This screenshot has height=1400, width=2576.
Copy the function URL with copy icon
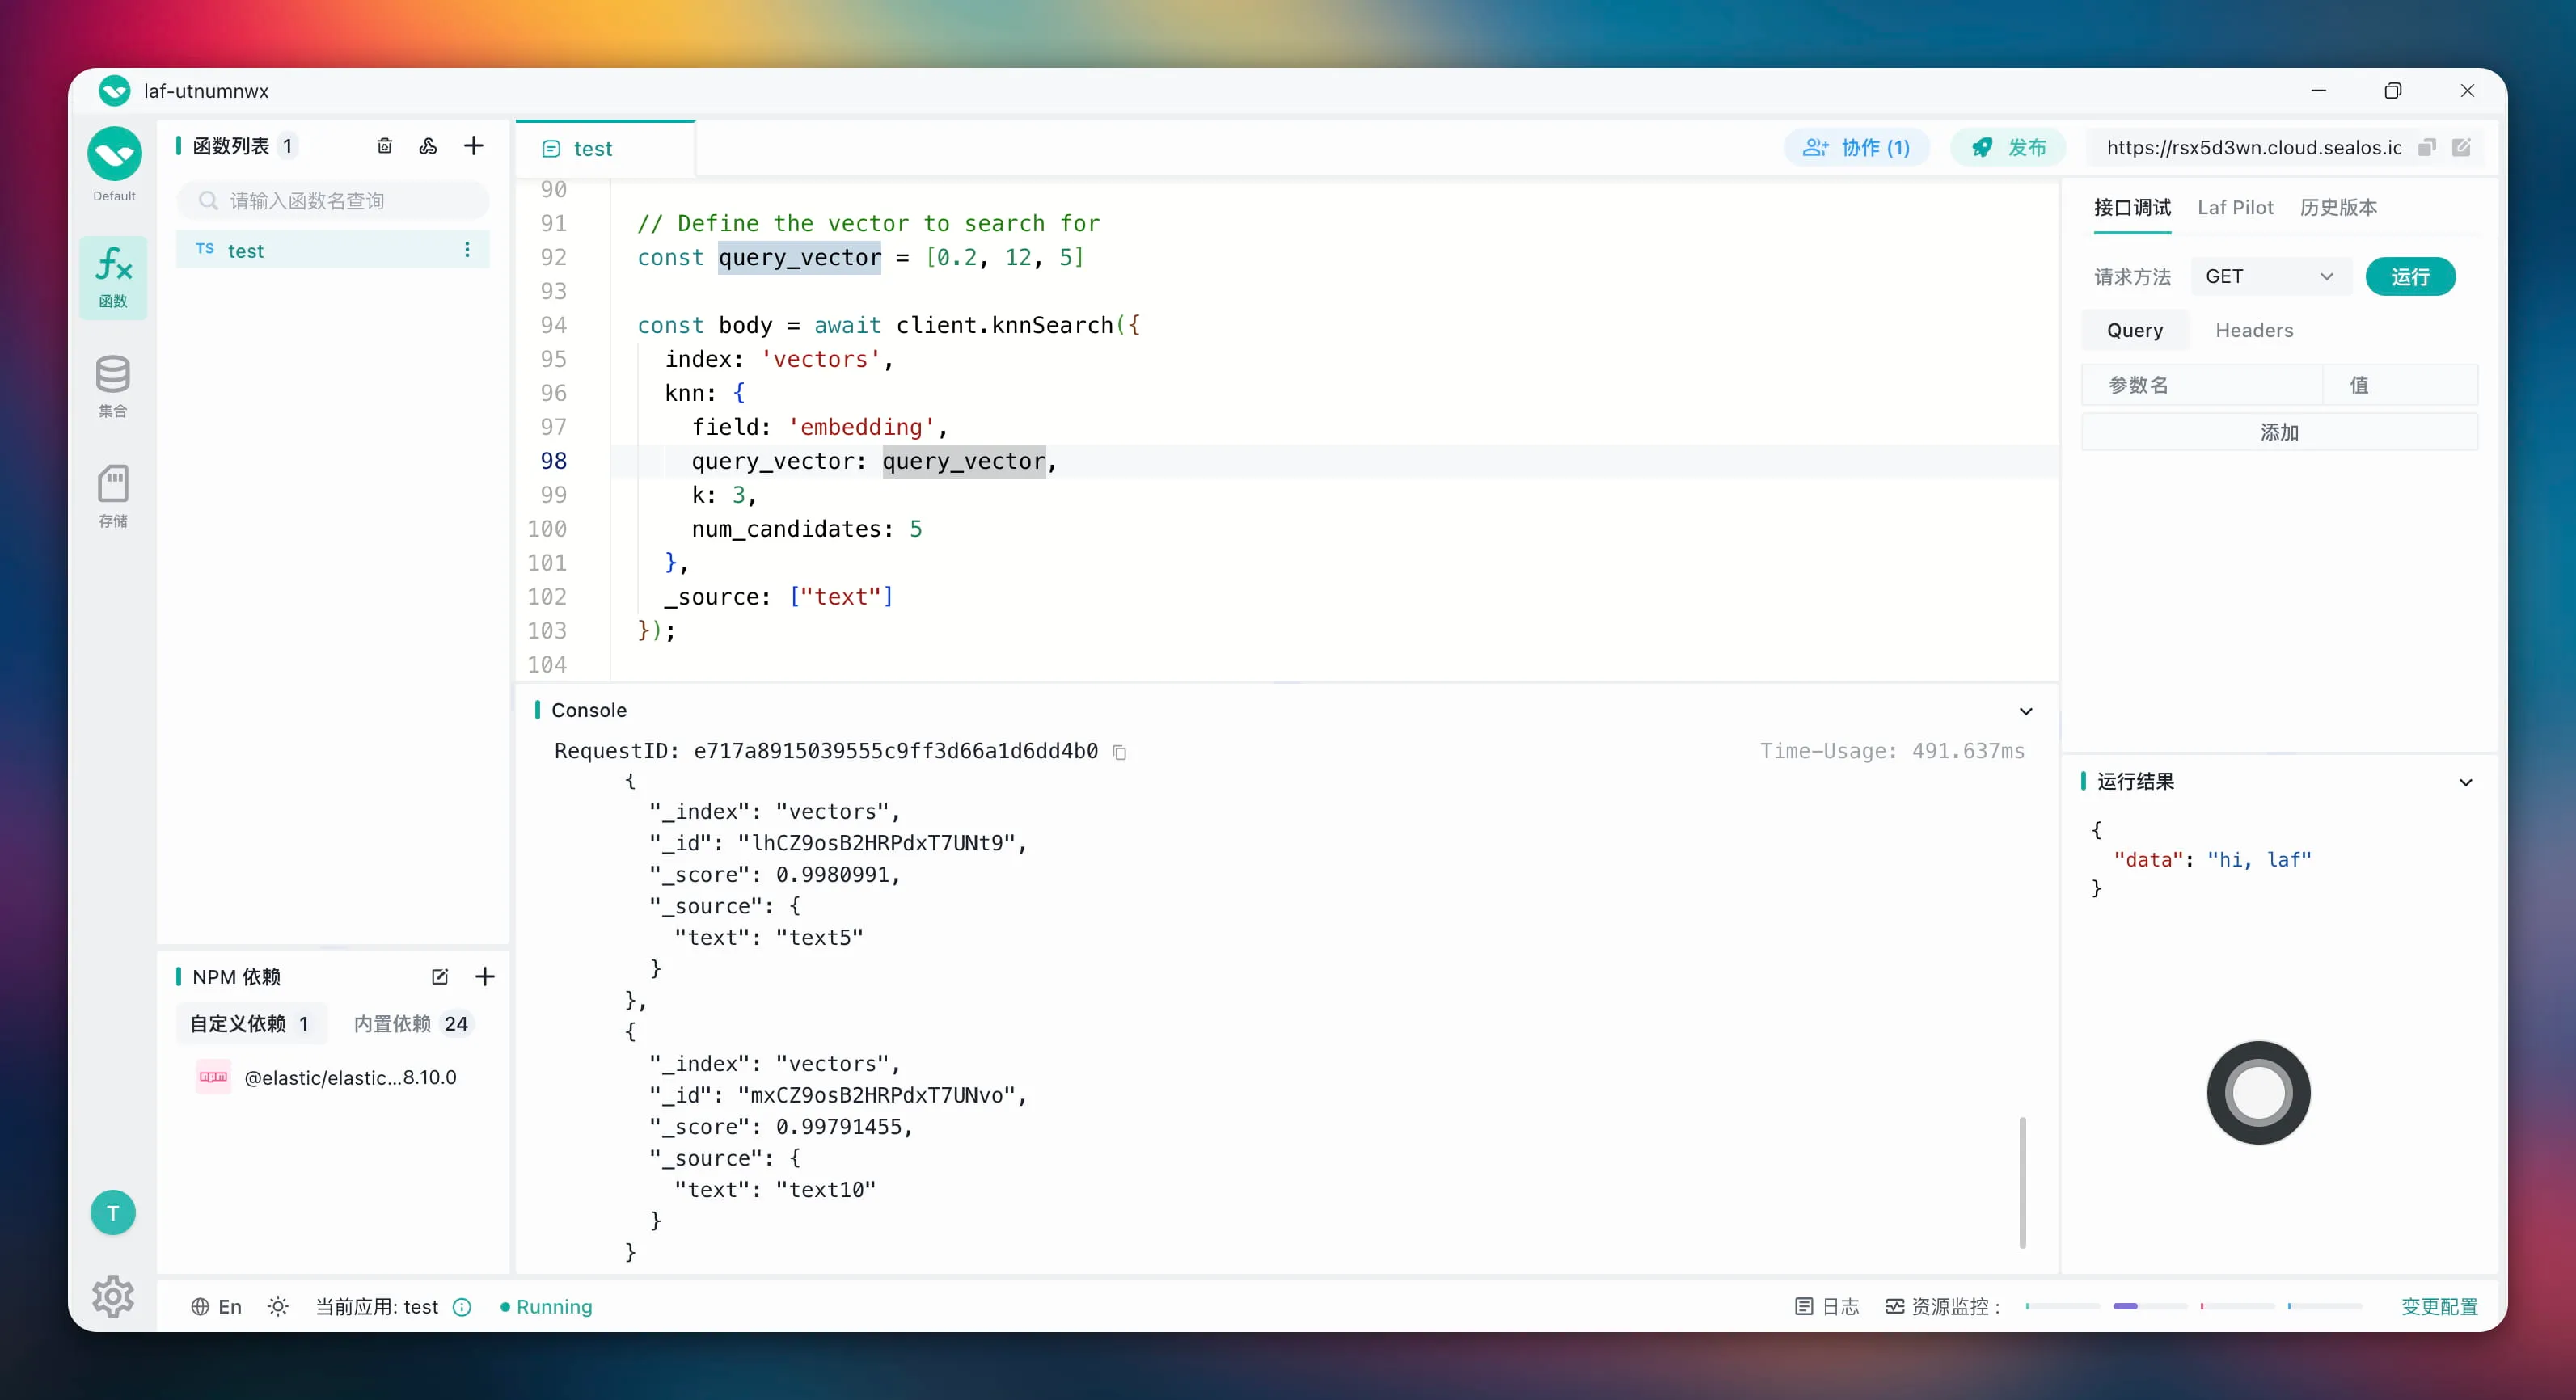(2427, 148)
